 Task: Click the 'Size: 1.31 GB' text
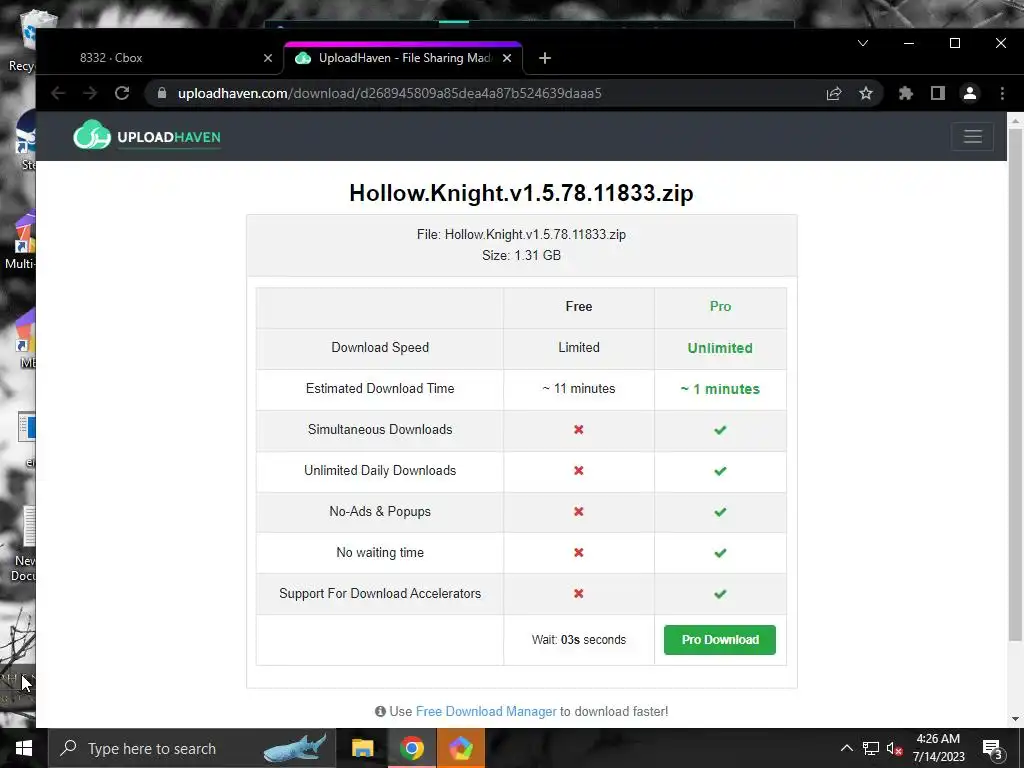click(521, 255)
